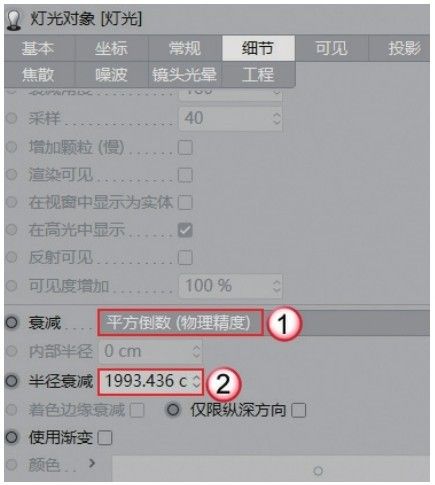Screen dimensions: 435x485
Task: Click the keyframe dot beside 仅限纵深方向
Action: (173, 410)
